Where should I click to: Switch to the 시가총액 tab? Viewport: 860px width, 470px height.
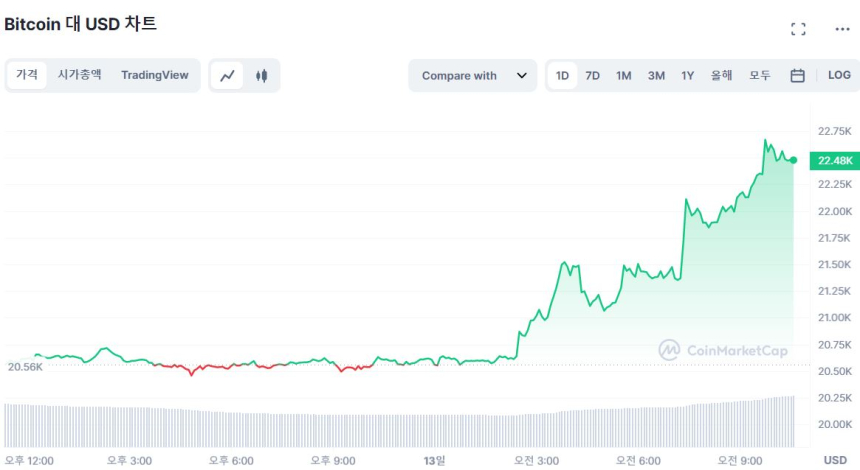pyautogui.click(x=79, y=75)
